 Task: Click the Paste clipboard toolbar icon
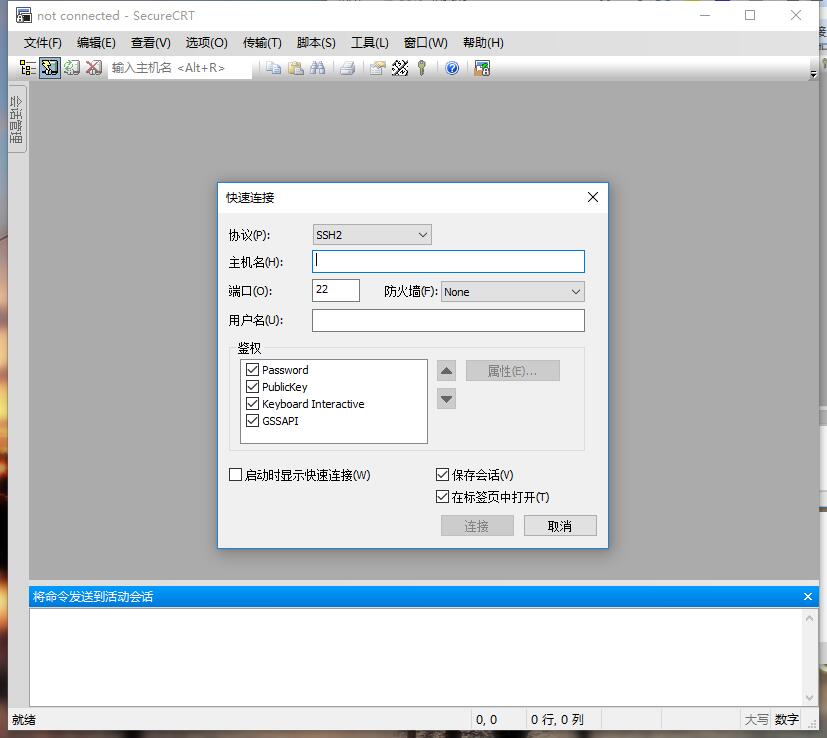coord(296,68)
